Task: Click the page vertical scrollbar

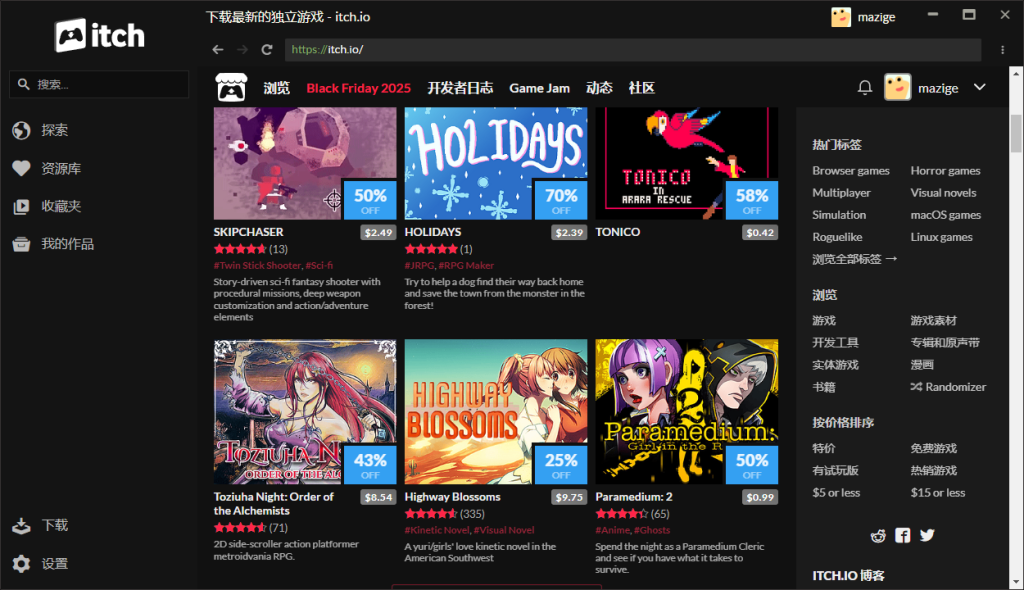Action: tap(1016, 135)
